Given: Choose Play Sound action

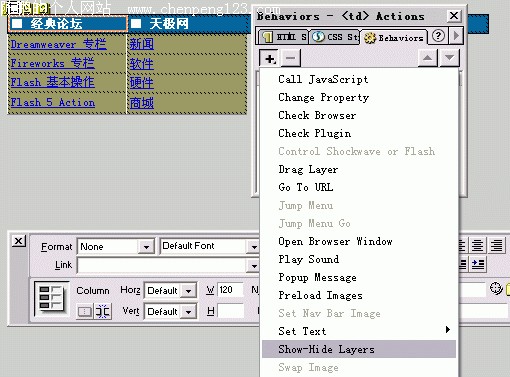Looking at the screenshot, I should pos(359,259).
